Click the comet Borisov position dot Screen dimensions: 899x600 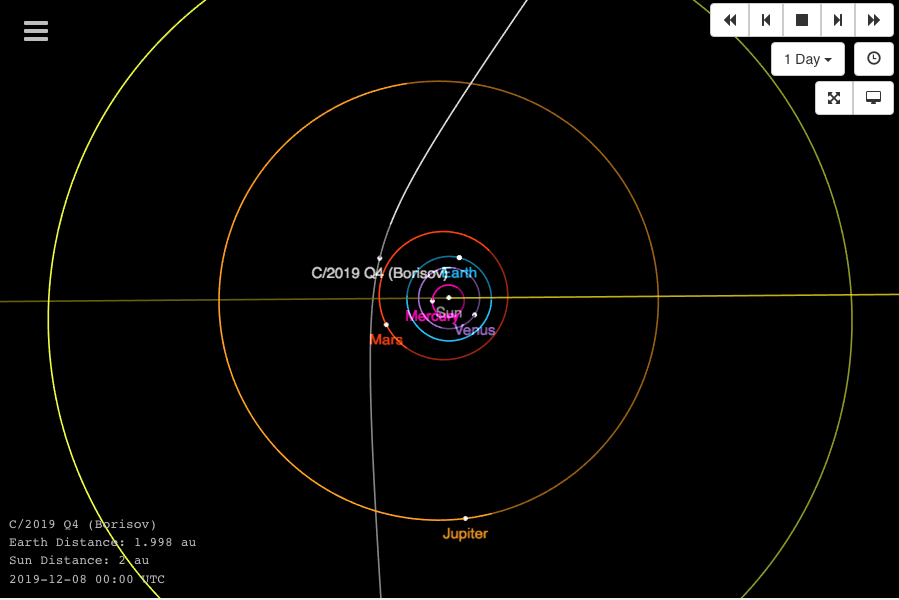(x=380, y=259)
